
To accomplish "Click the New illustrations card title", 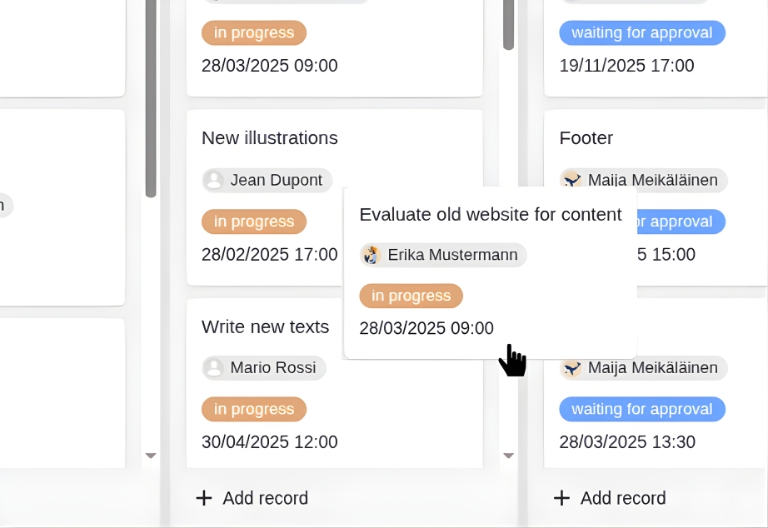I will [x=269, y=138].
